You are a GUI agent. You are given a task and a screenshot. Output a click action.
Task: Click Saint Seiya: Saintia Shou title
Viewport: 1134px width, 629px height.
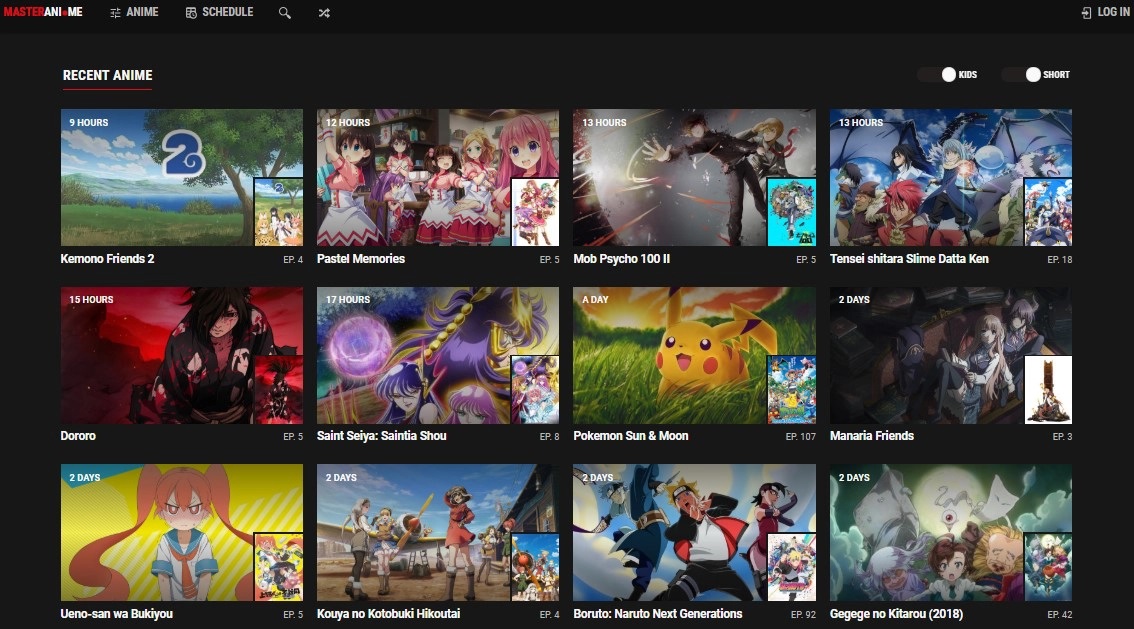tap(381, 435)
